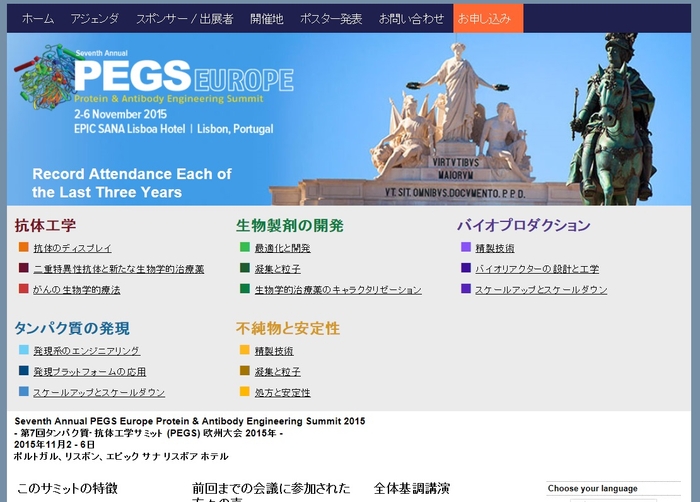Open スケールアップとスケールダウン under バイオプロダクション
Screen dimensions: 700x502
(541, 290)
